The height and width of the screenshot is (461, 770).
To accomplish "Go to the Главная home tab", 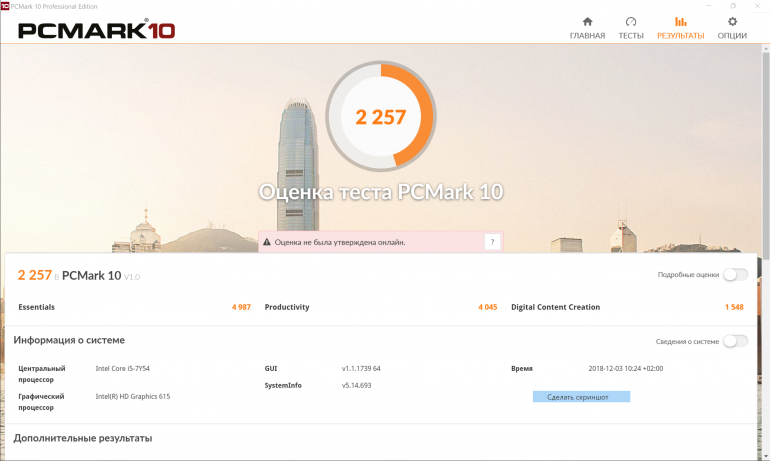I will (587, 28).
